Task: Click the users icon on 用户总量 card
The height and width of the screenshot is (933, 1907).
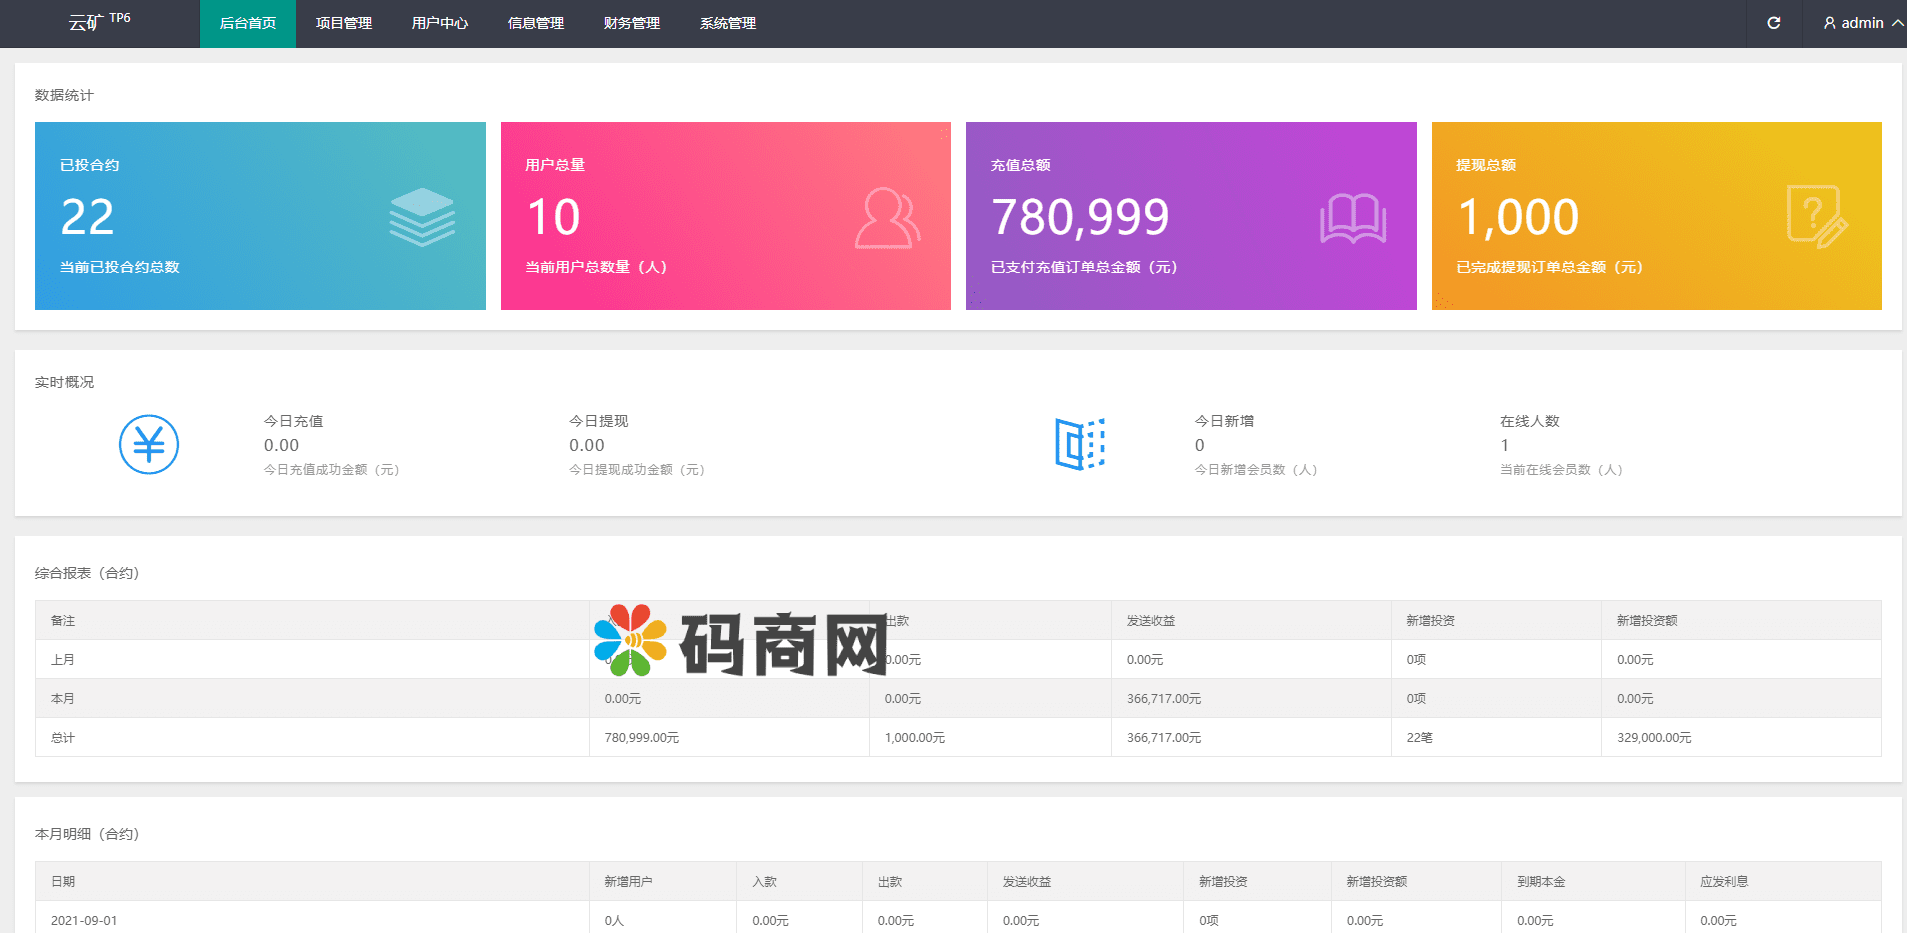Action: coord(887,218)
